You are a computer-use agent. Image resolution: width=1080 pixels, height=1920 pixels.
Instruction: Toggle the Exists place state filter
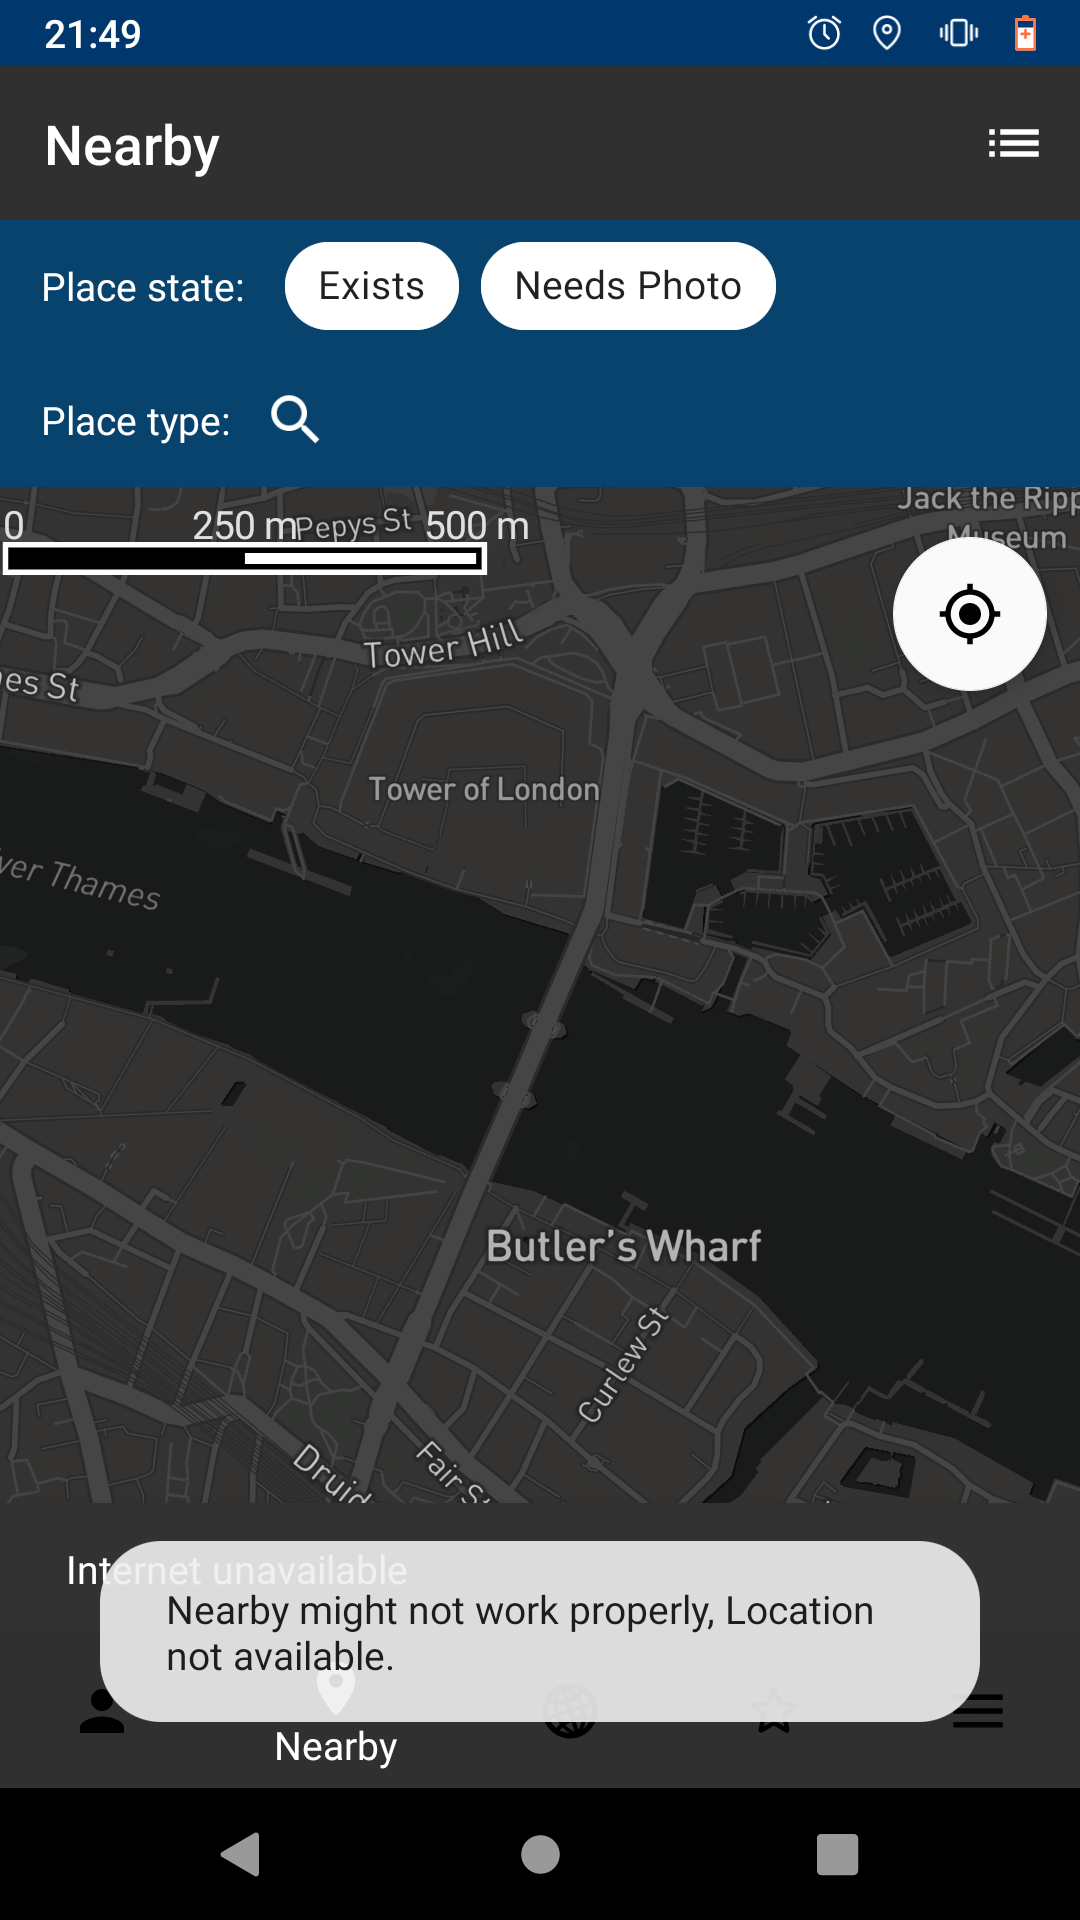pyautogui.click(x=371, y=285)
